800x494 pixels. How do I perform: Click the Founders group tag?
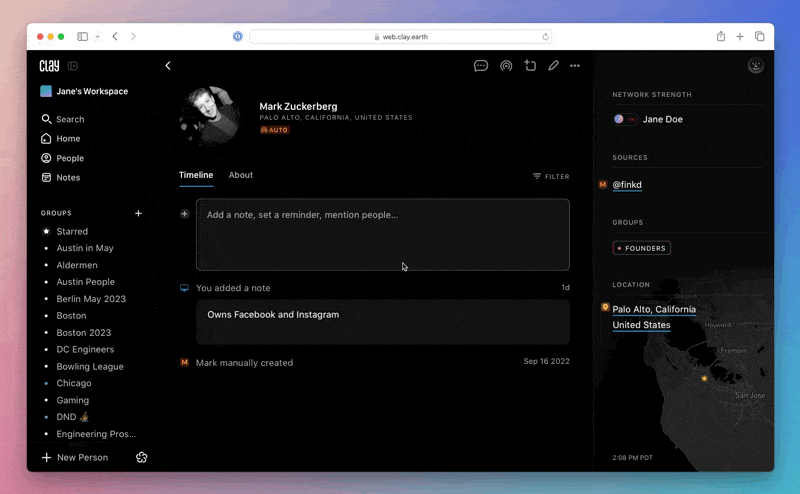pos(642,248)
